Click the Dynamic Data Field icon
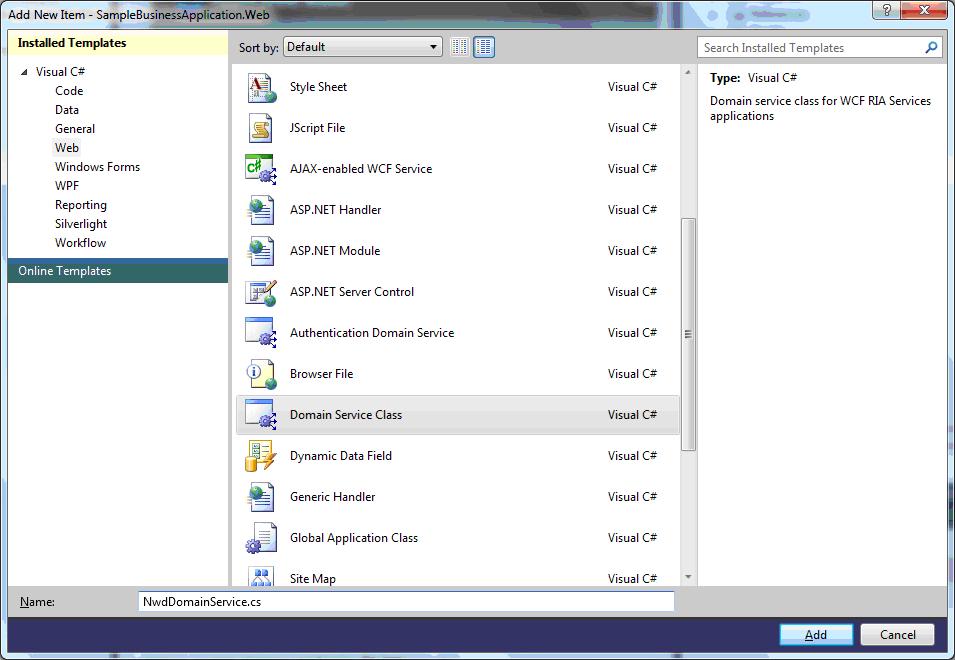 coord(261,455)
